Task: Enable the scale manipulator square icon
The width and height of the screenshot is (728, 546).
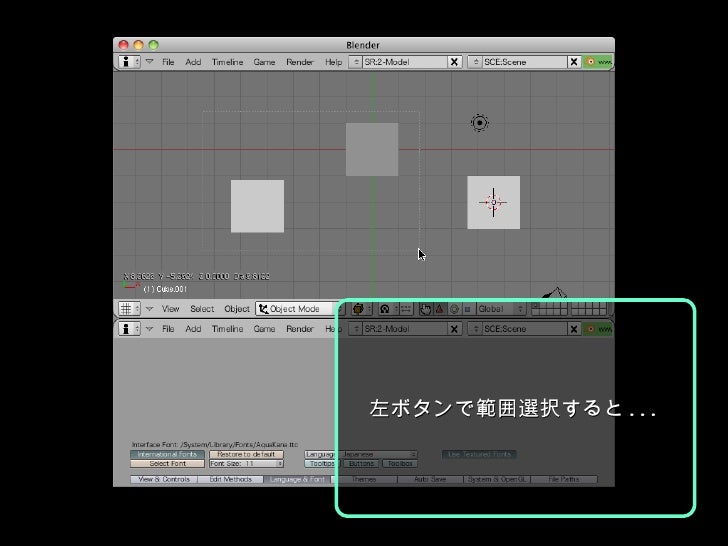Action: tap(468, 309)
